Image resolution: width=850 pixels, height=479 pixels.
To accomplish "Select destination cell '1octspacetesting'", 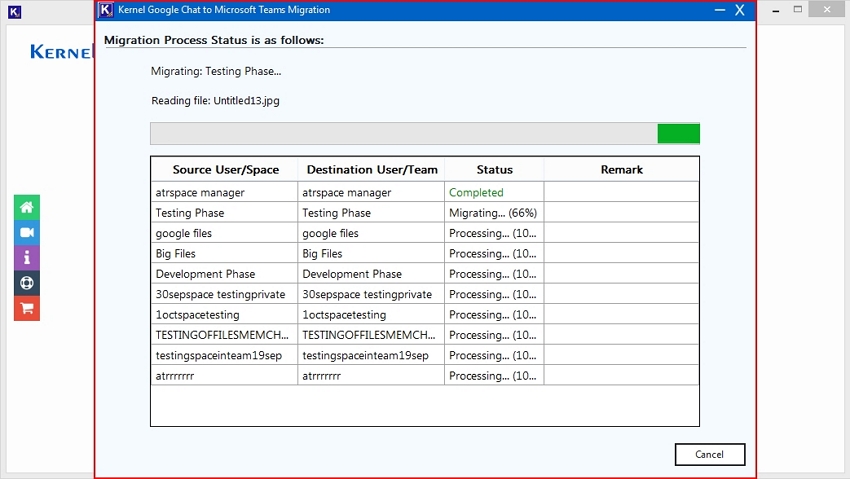I will point(371,315).
